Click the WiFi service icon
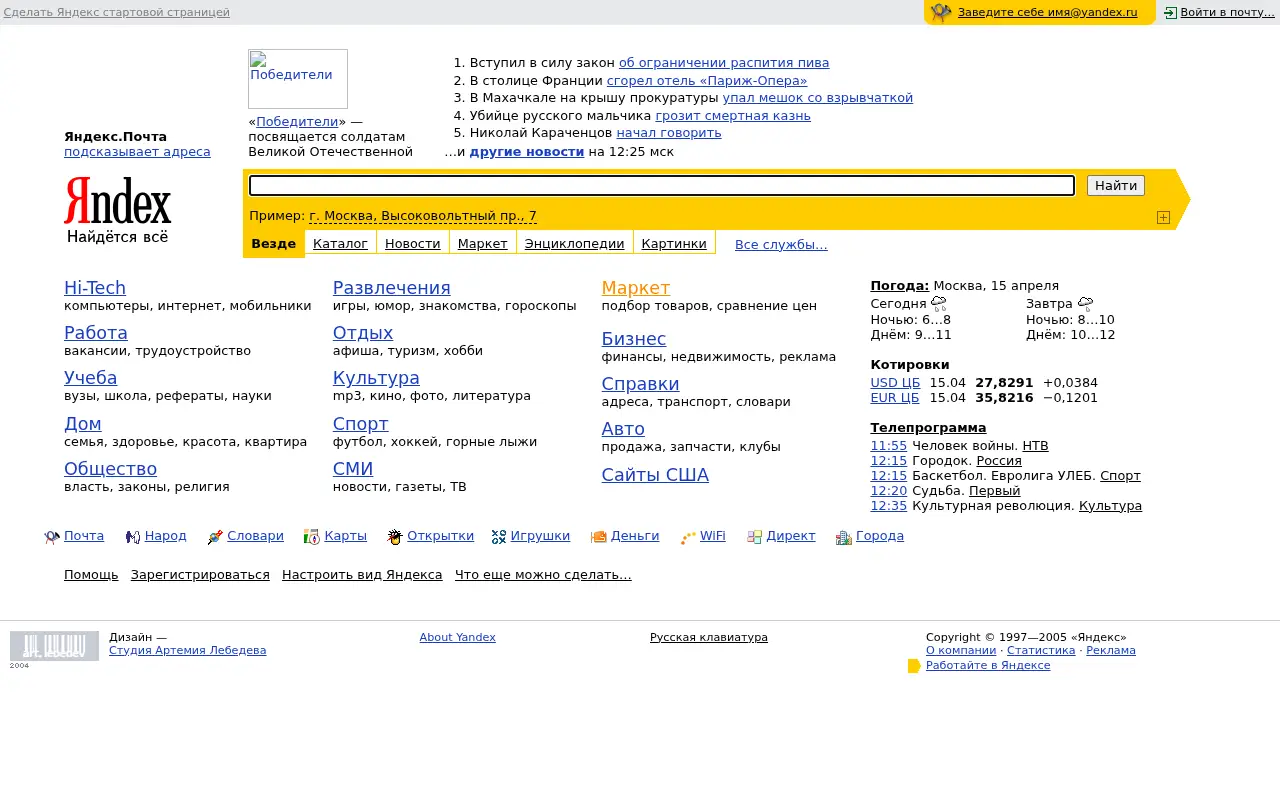The height and width of the screenshot is (800, 1280). tap(688, 537)
